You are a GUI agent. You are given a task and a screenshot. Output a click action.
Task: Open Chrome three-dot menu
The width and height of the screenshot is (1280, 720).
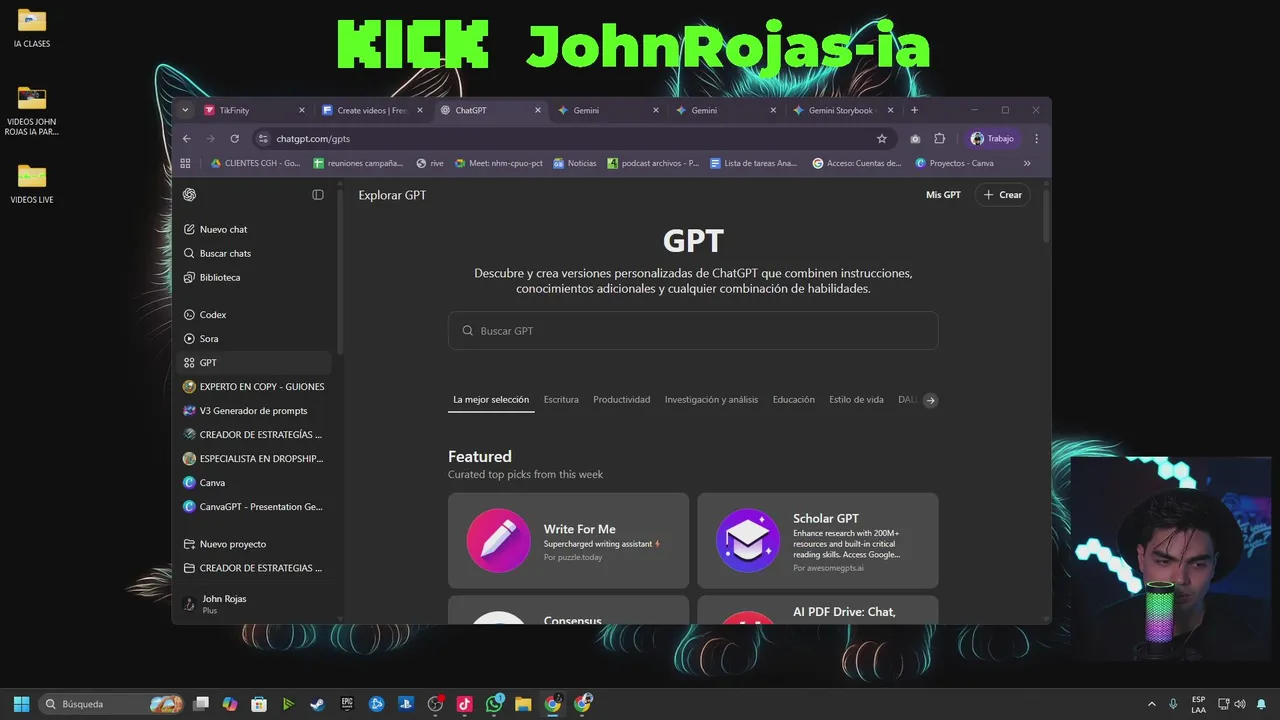tap(1036, 139)
